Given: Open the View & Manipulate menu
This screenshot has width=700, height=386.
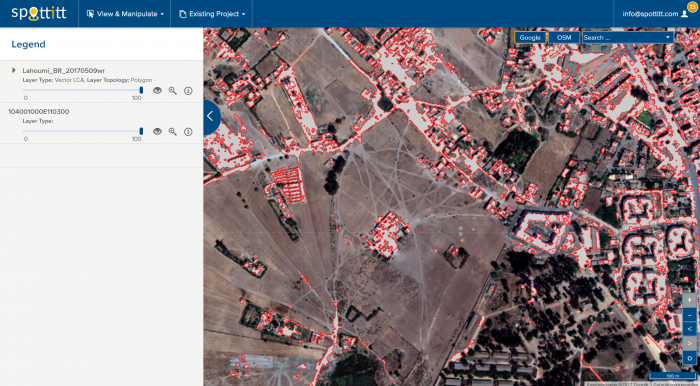Looking at the screenshot, I should pos(125,14).
